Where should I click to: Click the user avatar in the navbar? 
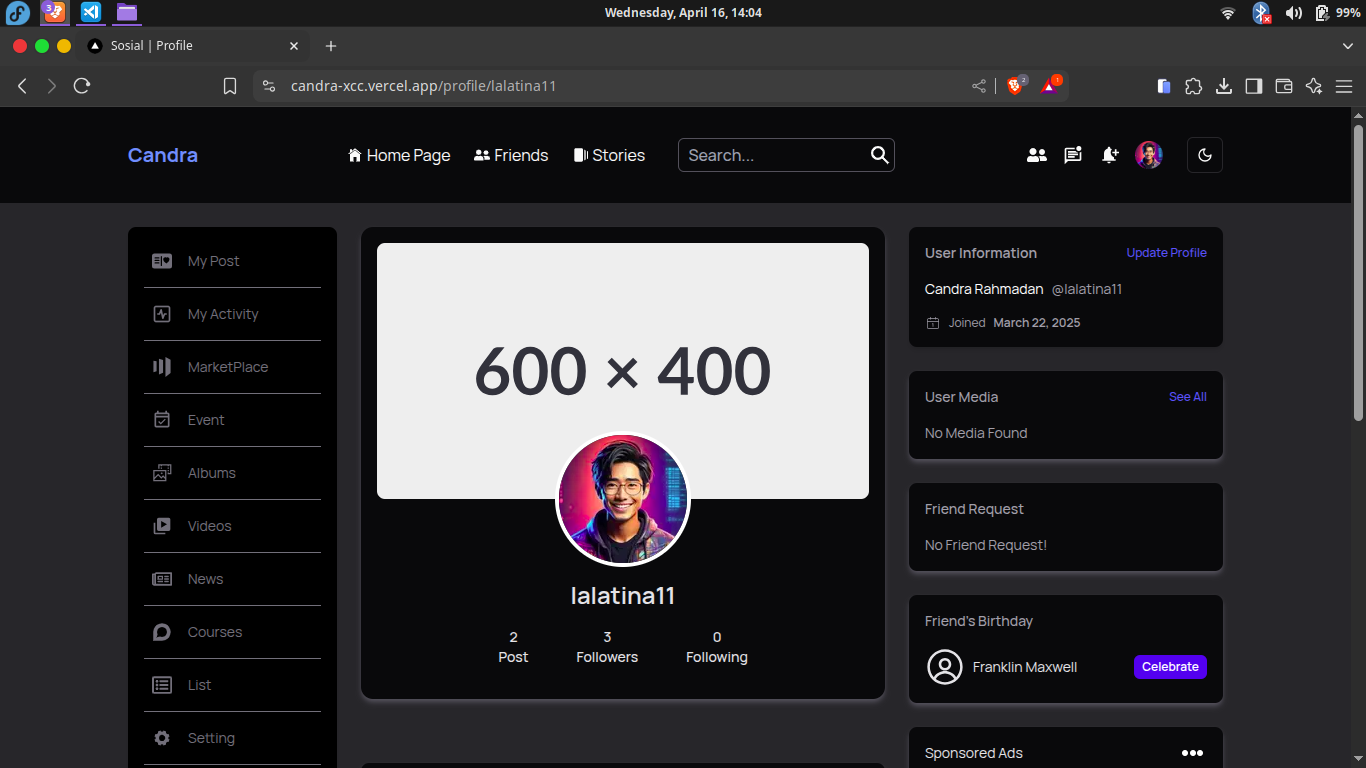[x=1149, y=155]
